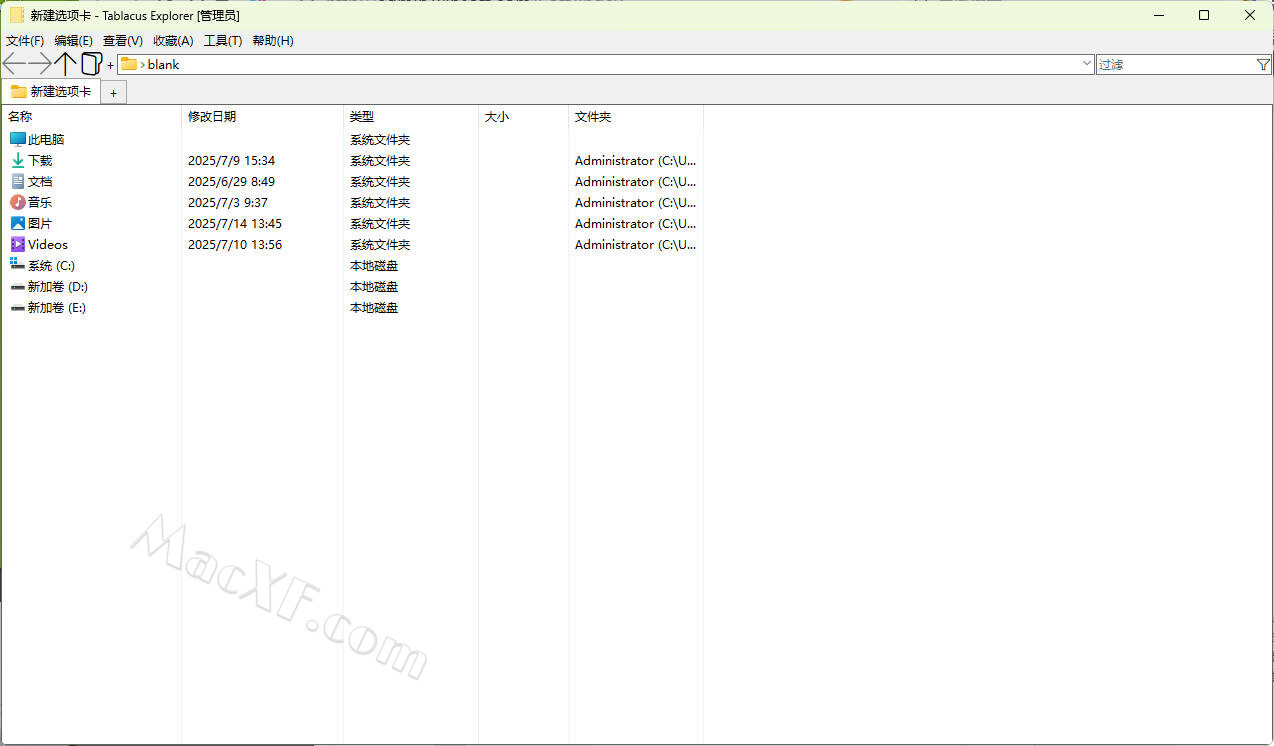Go up one folder level
The image size is (1274, 746).
[x=66, y=64]
